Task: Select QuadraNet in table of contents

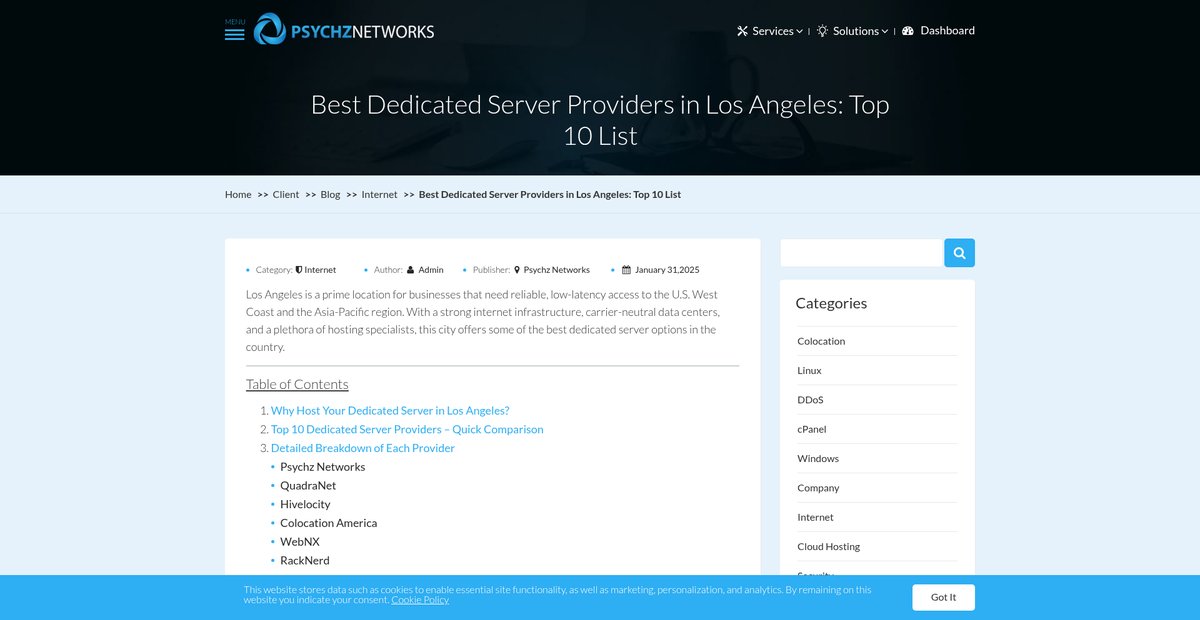Action: (x=308, y=485)
